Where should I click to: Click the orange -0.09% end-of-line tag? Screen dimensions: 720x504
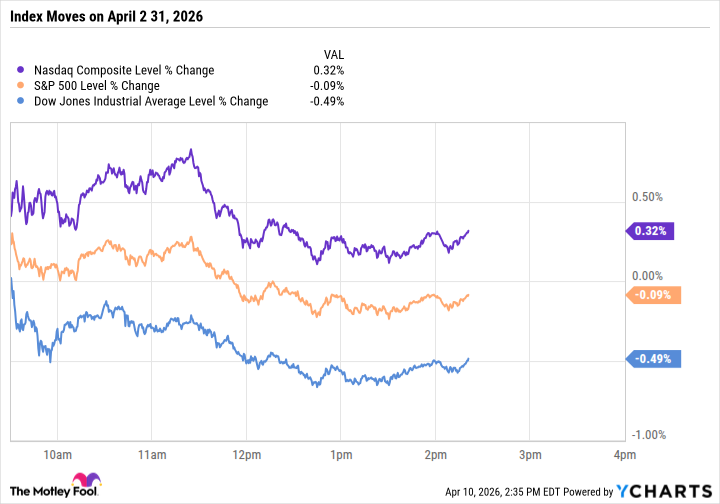coord(651,295)
